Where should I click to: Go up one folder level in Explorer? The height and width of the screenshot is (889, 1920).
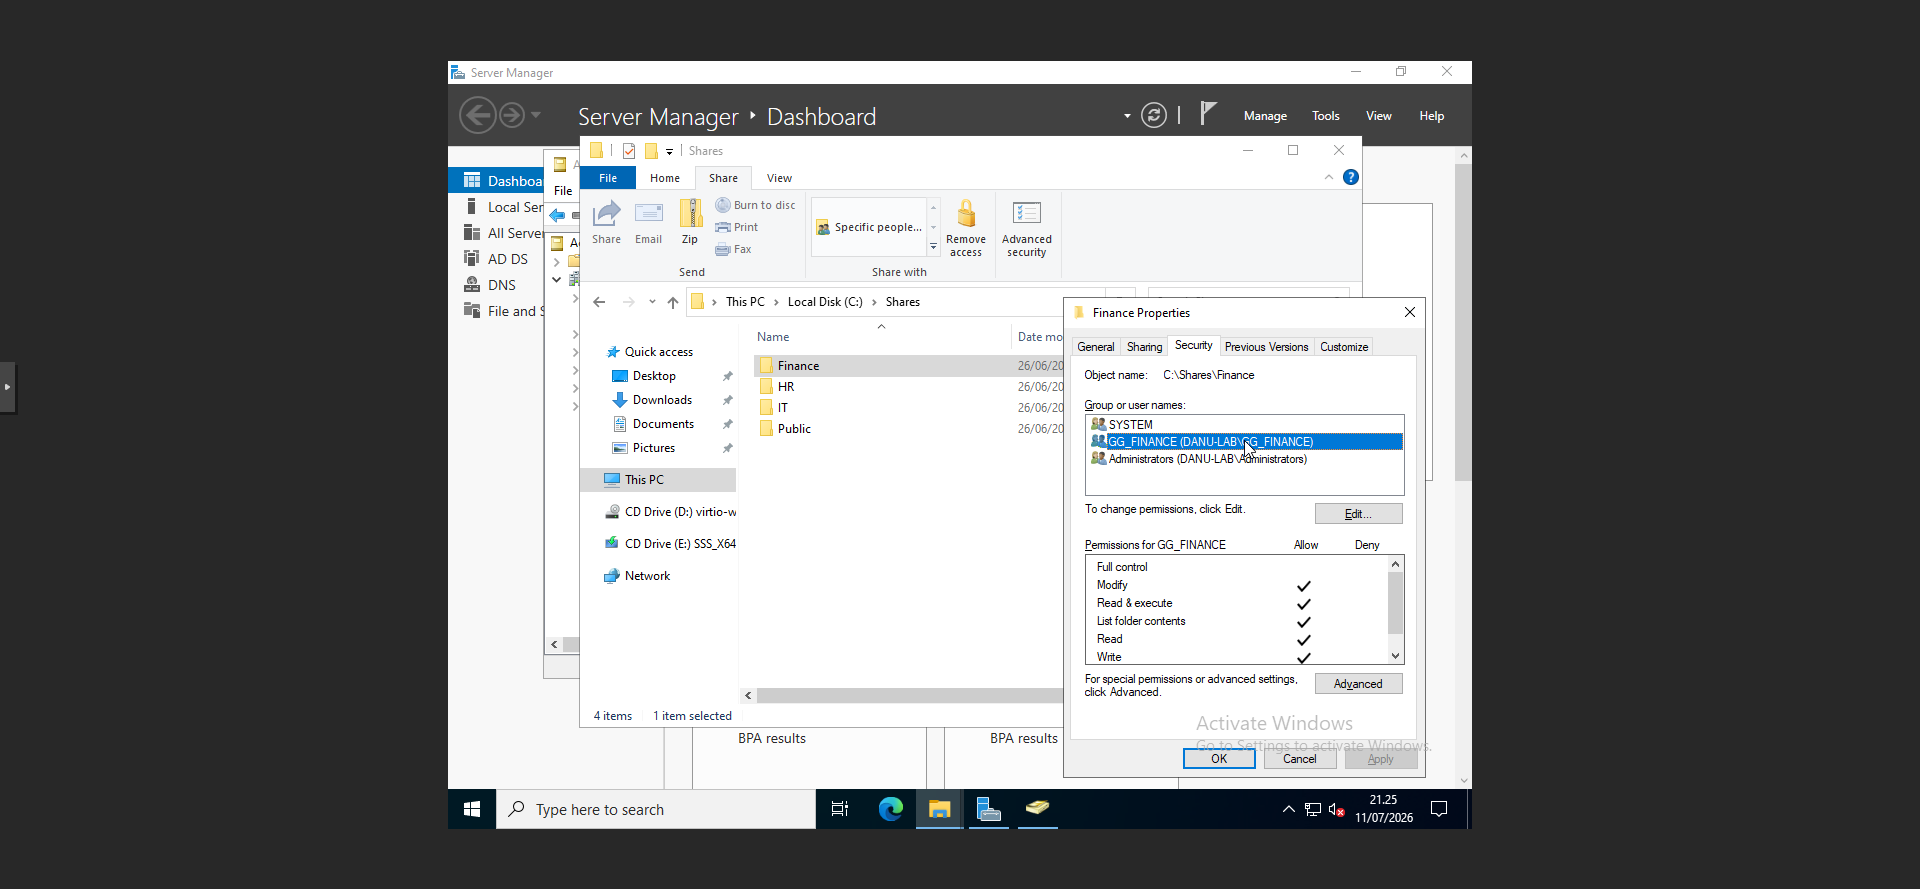673,302
